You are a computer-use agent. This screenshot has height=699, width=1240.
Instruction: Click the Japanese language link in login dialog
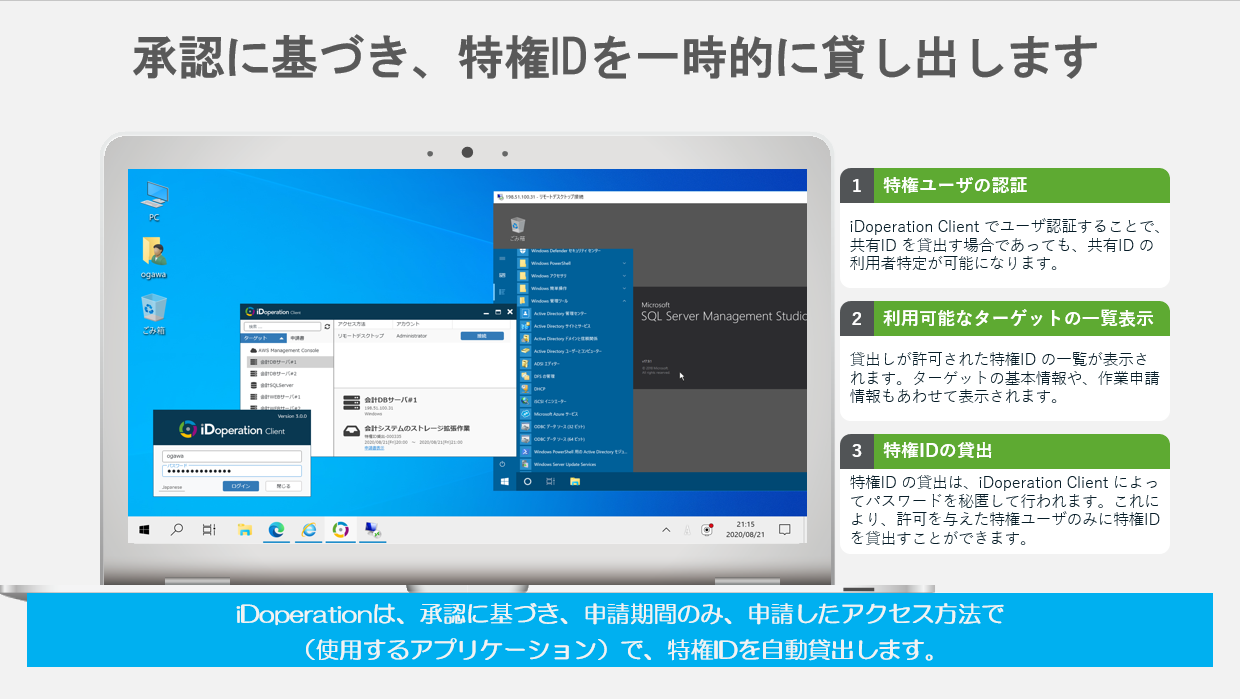point(173,487)
